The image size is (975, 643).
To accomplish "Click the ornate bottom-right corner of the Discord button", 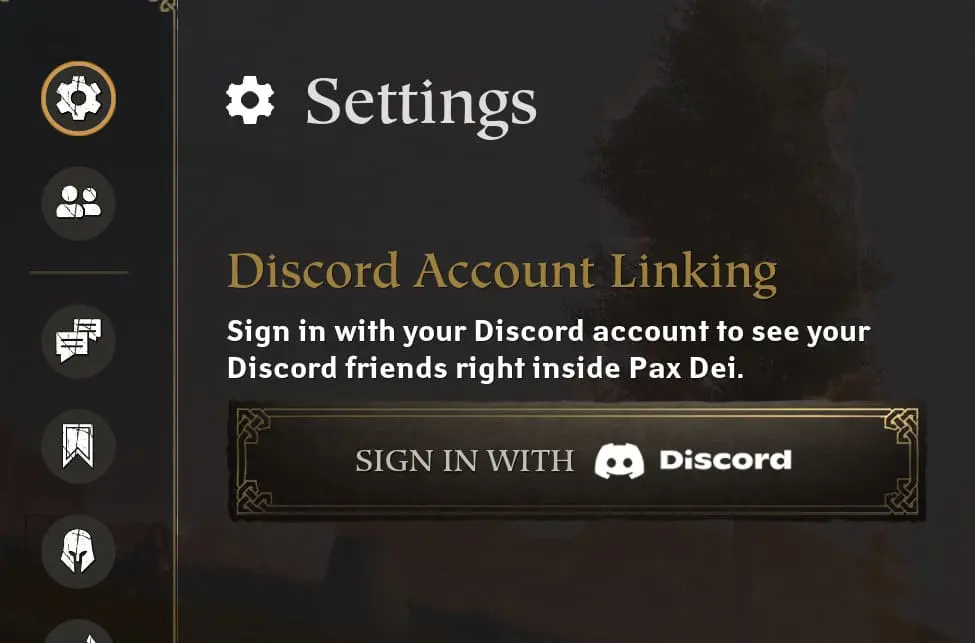I will coord(901,496).
